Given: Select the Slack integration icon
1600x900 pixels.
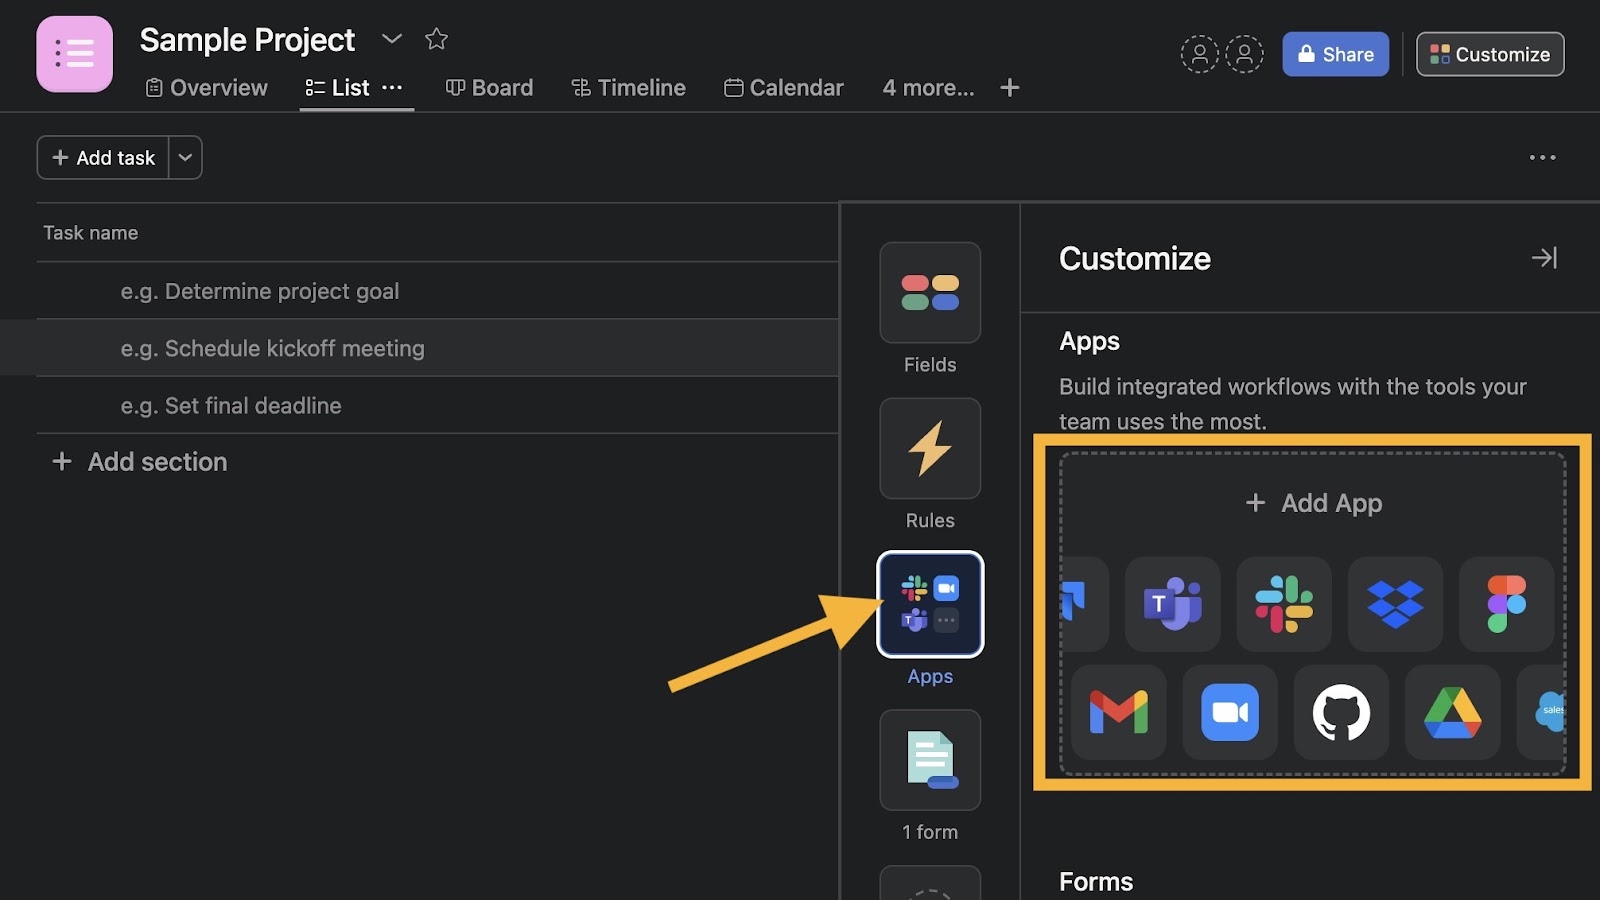Looking at the screenshot, I should point(1284,604).
